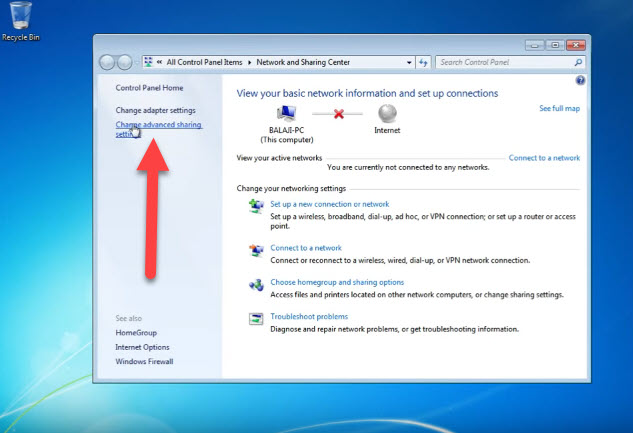This screenshot has width=633, height=433.
Task: Click the 'Change your networking settings' heading
Action: [x=291, y=188]
